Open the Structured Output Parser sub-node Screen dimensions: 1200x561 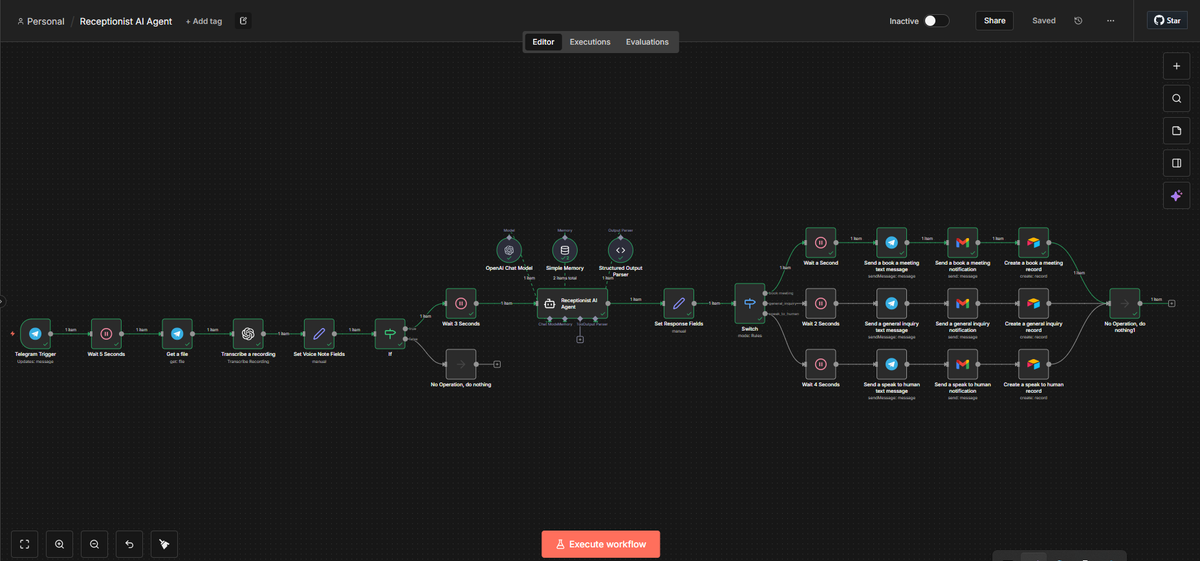coord(620,250)
